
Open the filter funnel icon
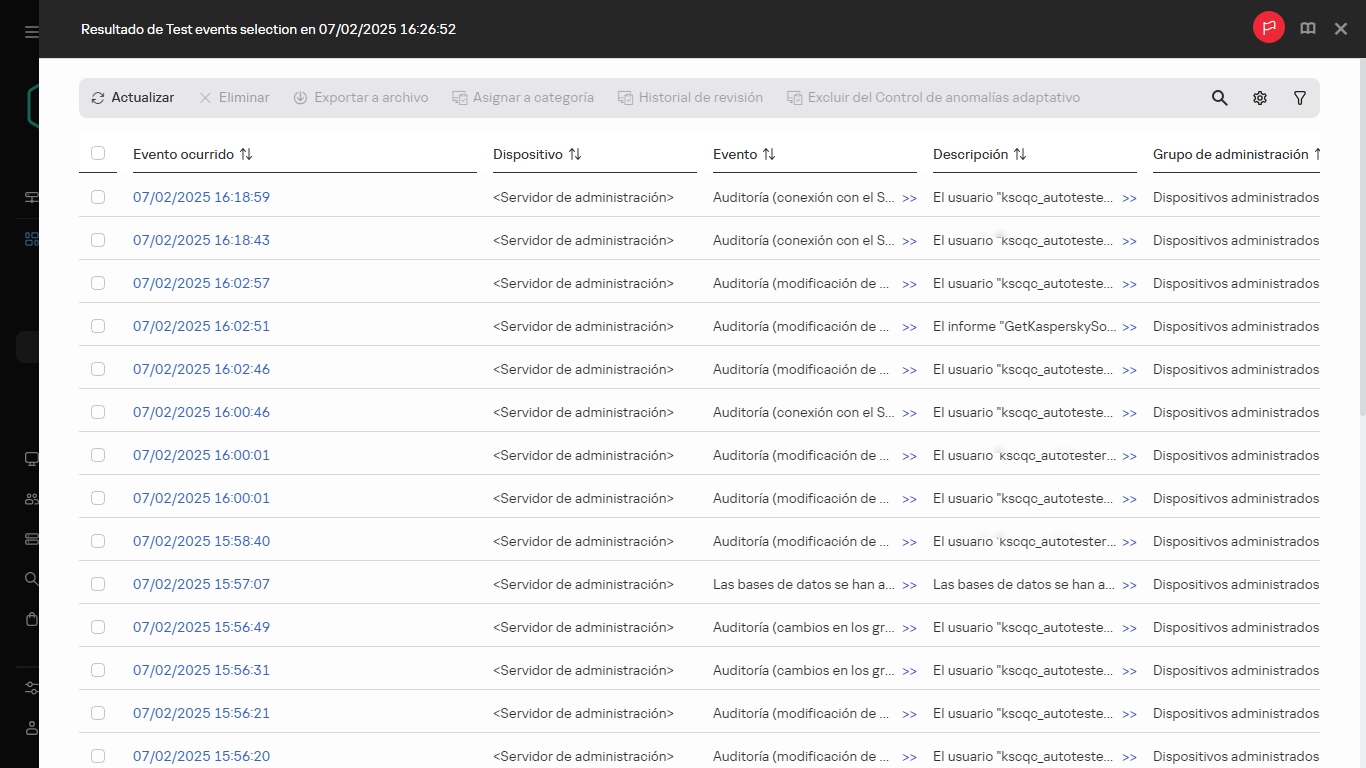(x=1299, y=98)
